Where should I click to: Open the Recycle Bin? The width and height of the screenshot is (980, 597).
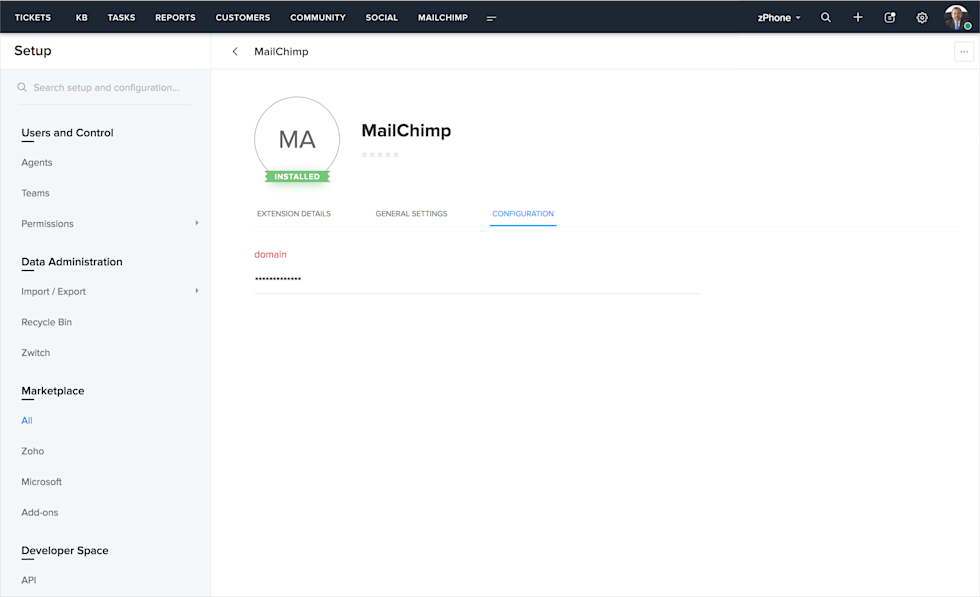(46, 322)
